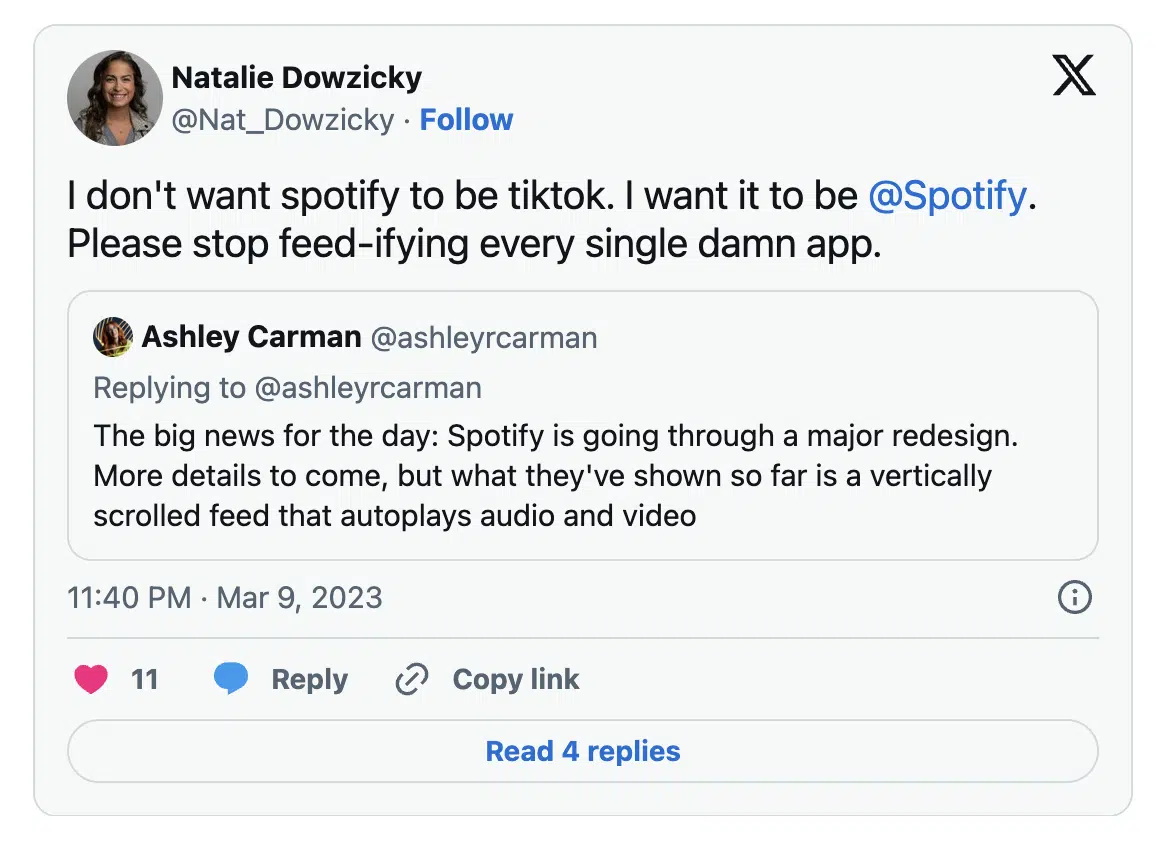The width and height of the screenshot is (1162, 842).
Task: Click the Replying to @ashleyrcarman line
Action: click(x=288, y=388)
